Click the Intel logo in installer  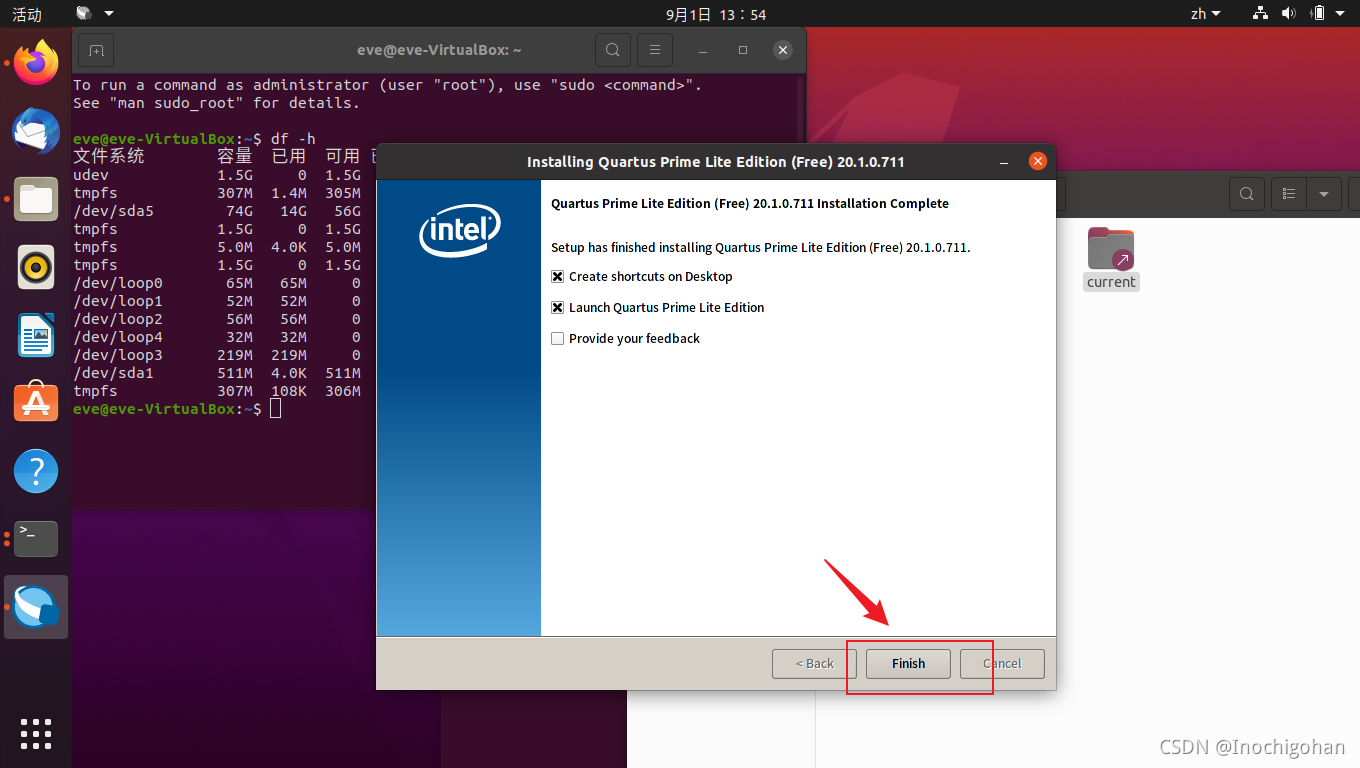tap(459, 231)
